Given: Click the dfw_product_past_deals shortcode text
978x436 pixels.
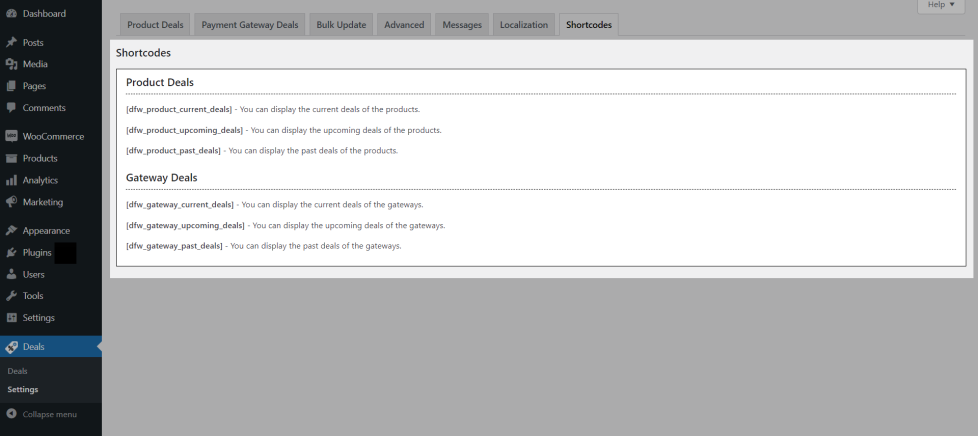Looking at the screenshot, I should click(x=173, y=151).
